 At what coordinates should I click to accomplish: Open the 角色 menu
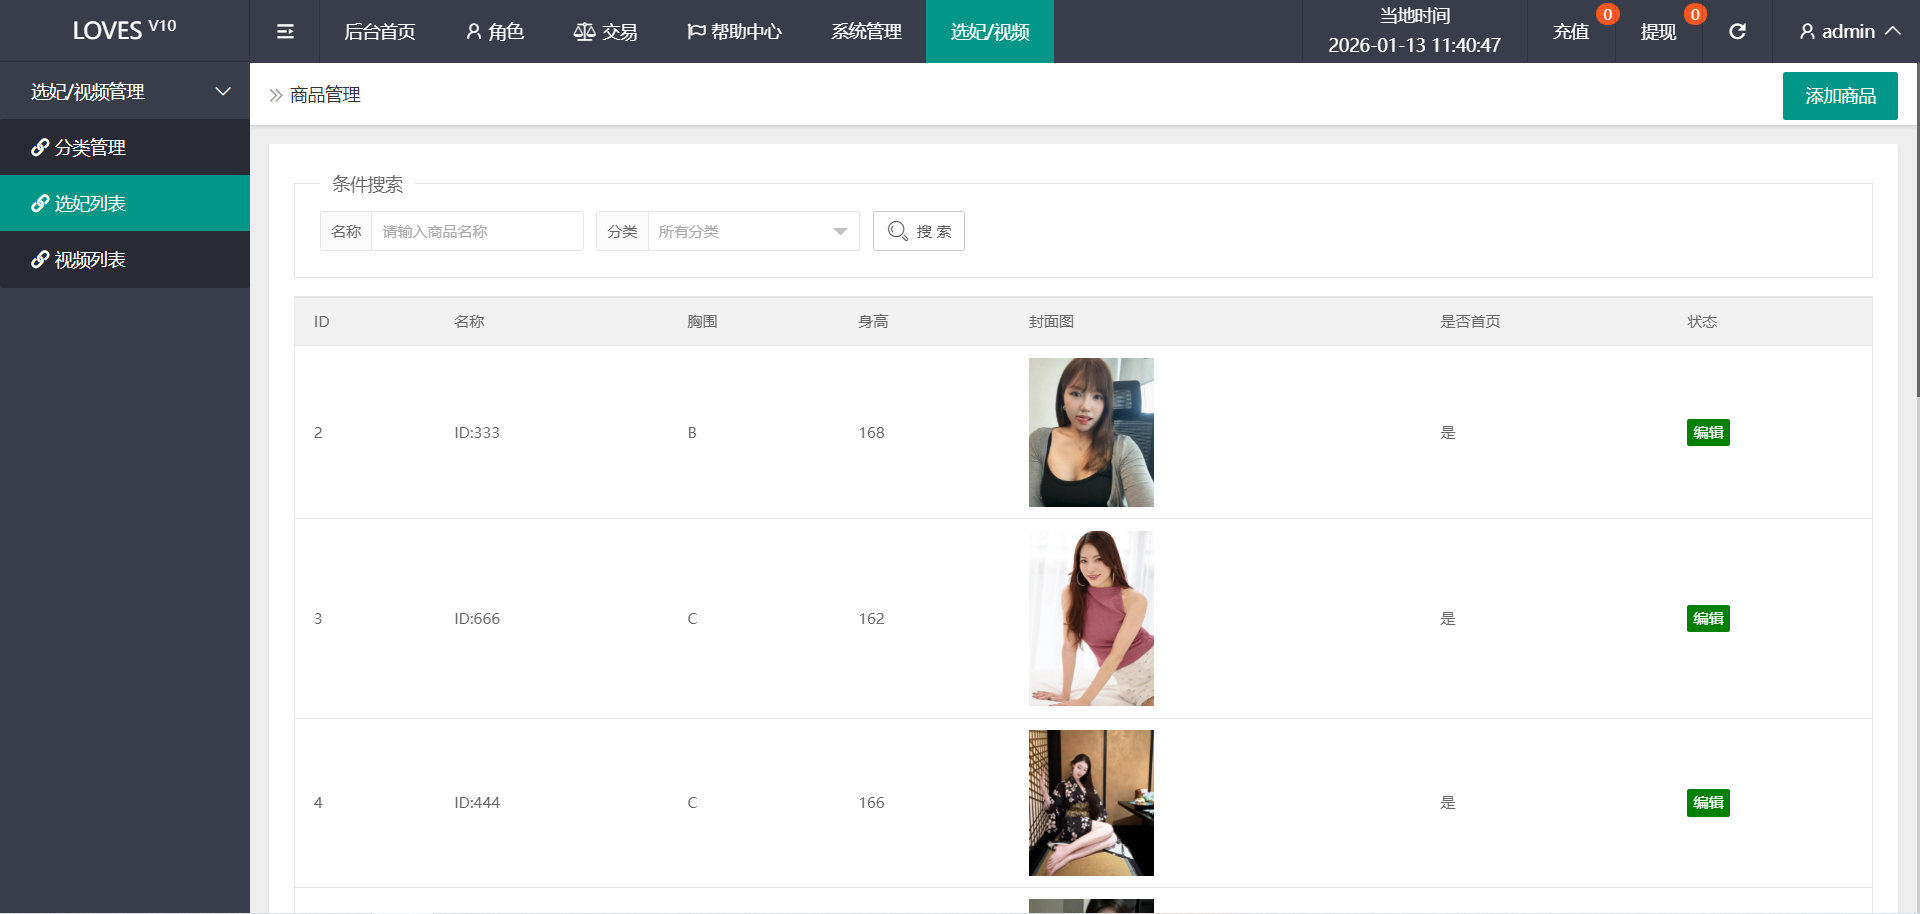(x=495, y=32)
